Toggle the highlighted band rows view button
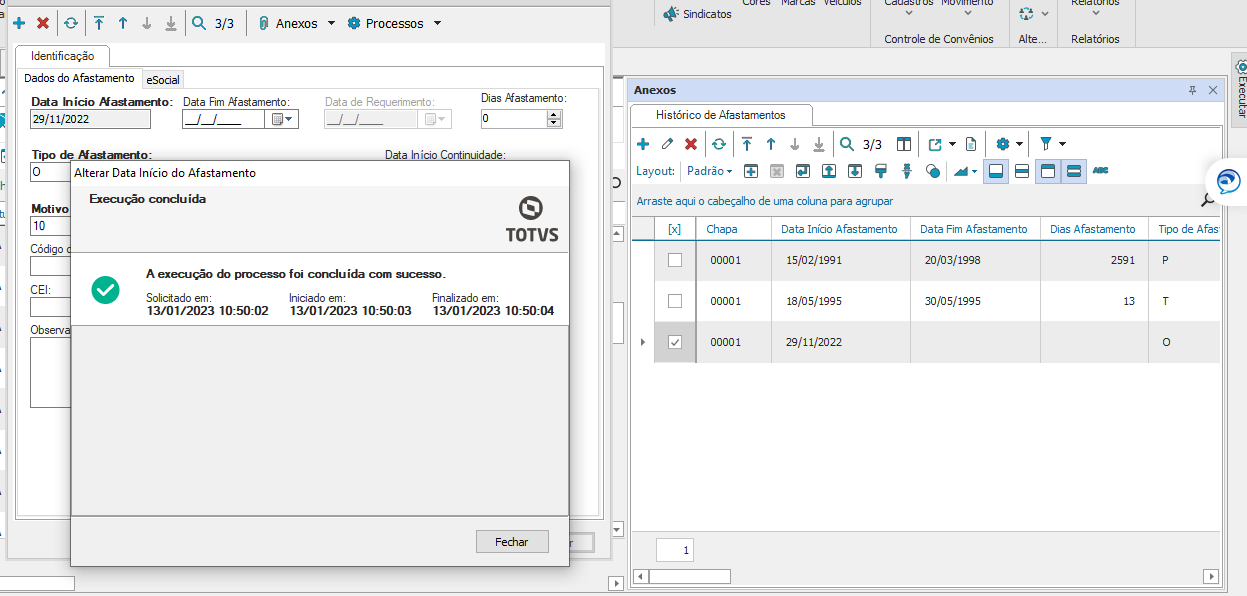 click(x=1074, y=171)
